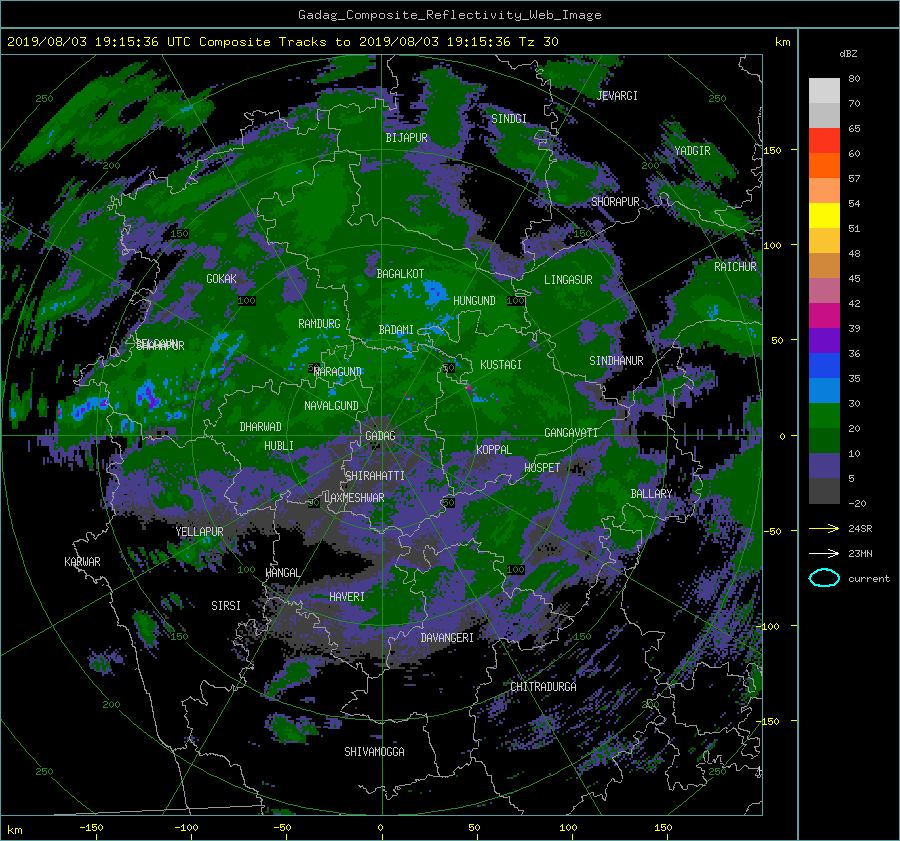900x841 pixels.
Task: Click the KARWAR city label
Action: coord(82,562)
